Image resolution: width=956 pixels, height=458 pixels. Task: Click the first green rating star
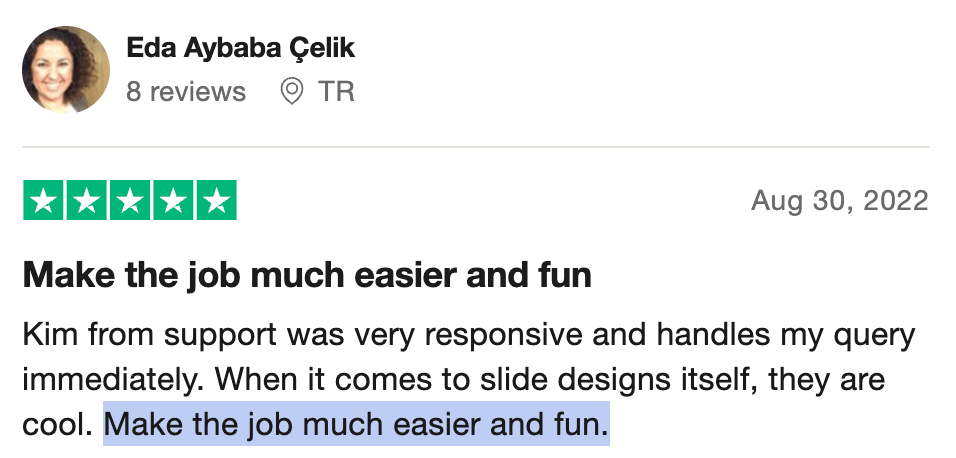pos(43,200)
